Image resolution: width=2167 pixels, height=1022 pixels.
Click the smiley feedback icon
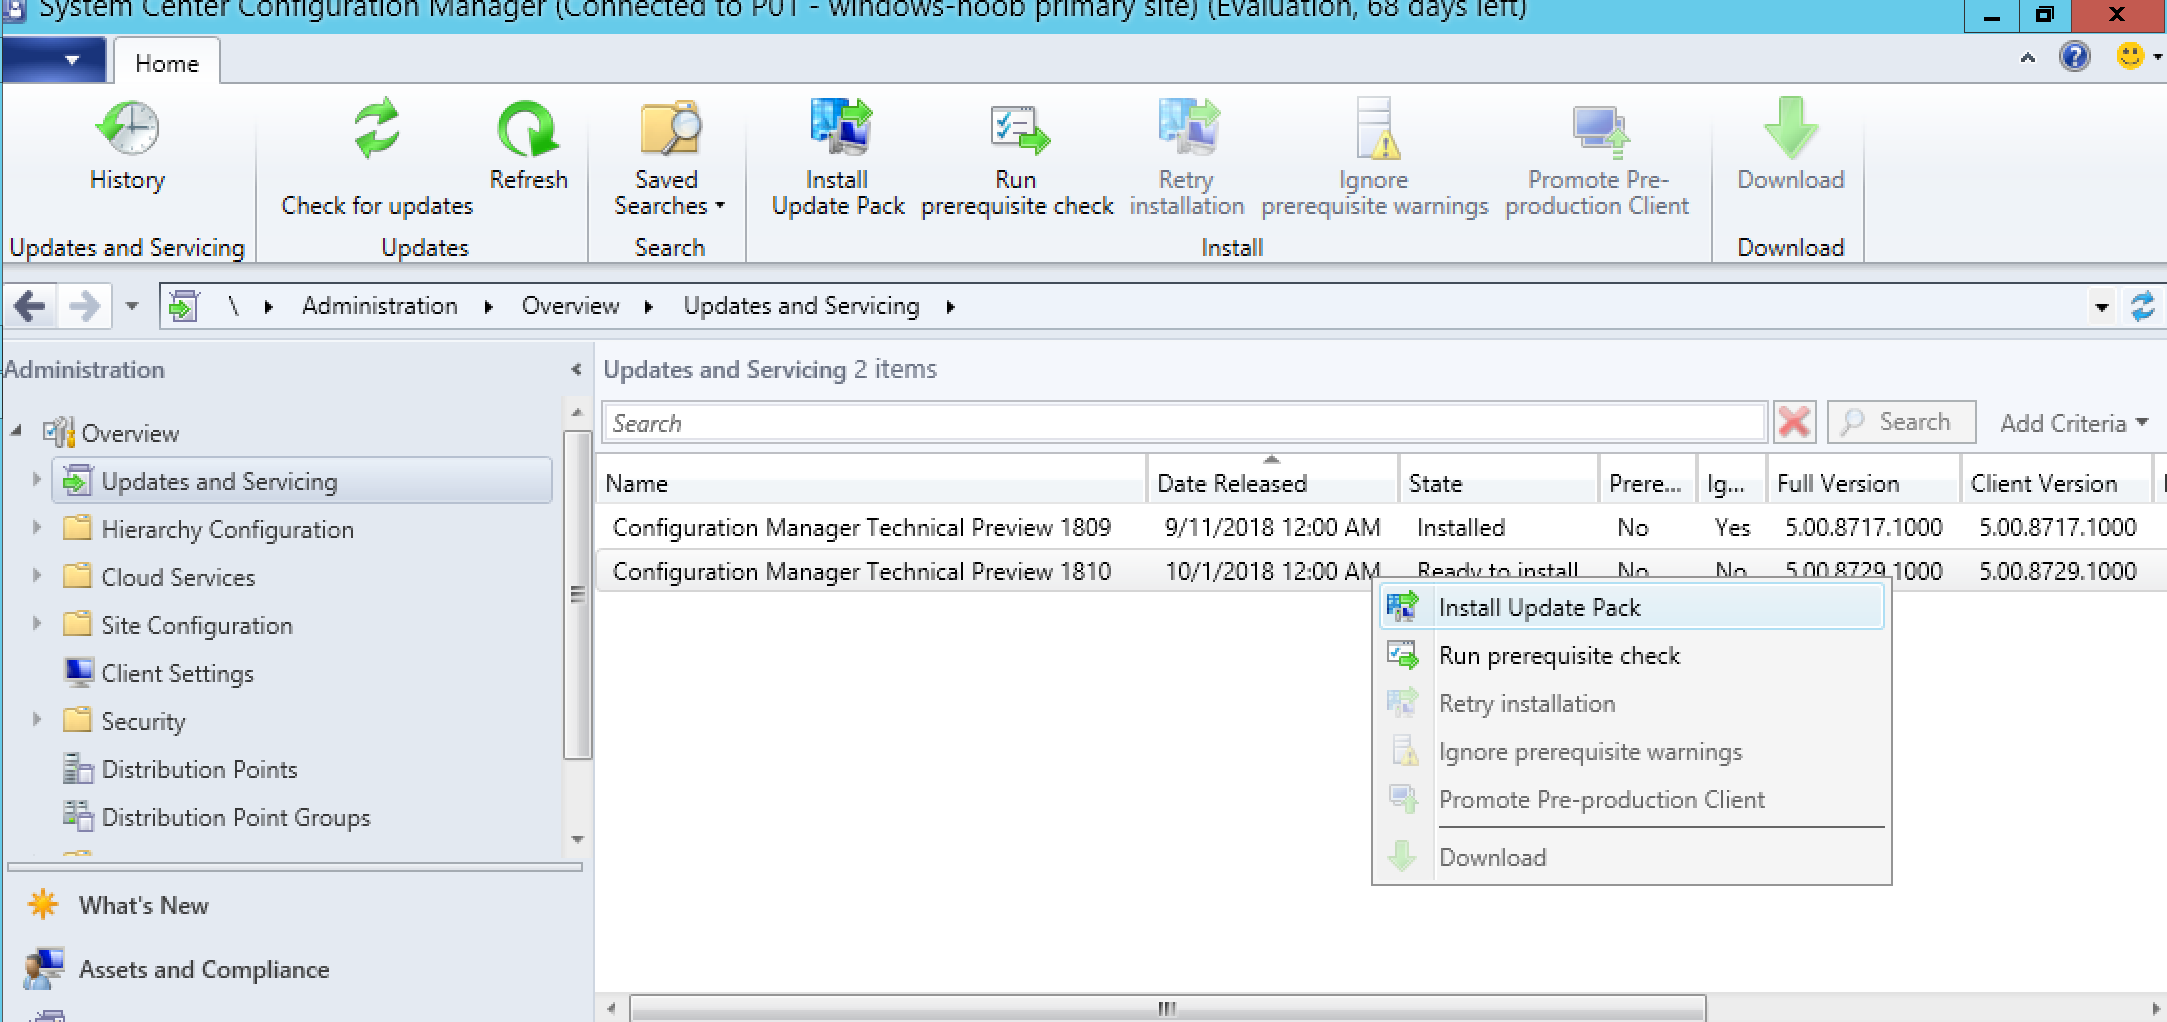(x=2130, y=56)
